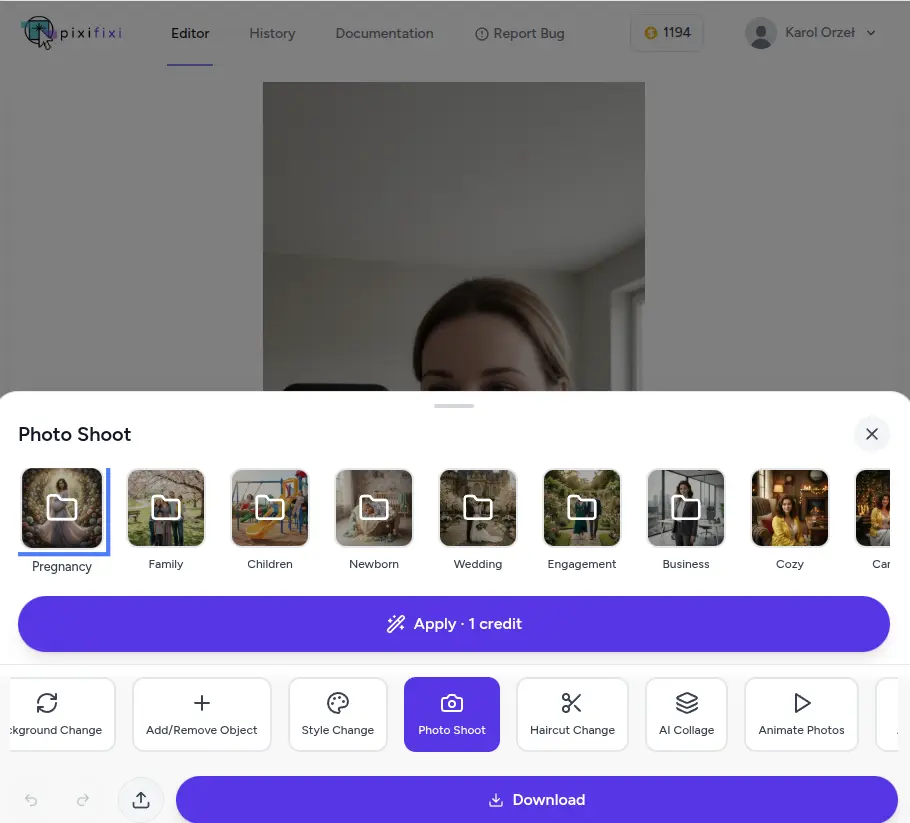The height and width of the screenshot is (823, 910).
Task: Click the pixifixi logo icon
Action: 40,32
